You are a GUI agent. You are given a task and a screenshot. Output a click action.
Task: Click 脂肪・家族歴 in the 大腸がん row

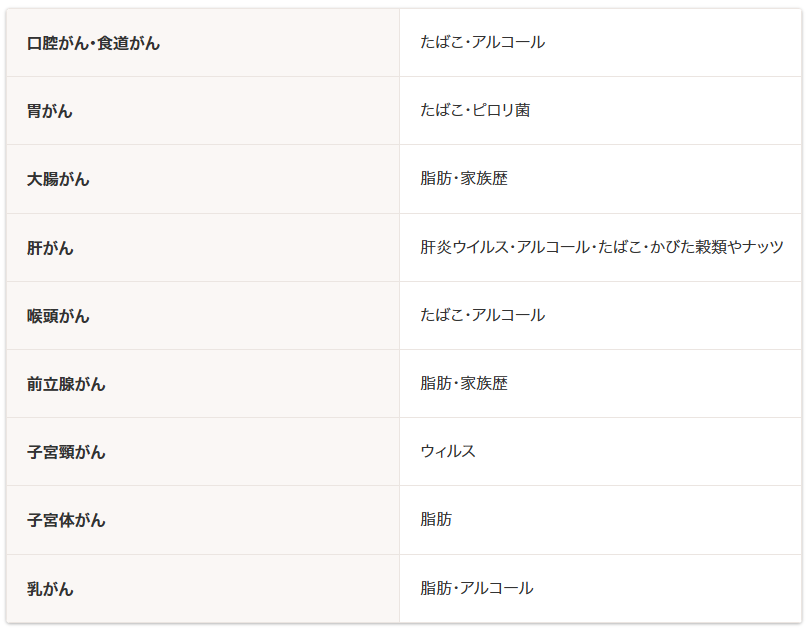pyautogui.click(x=464, y=178)
